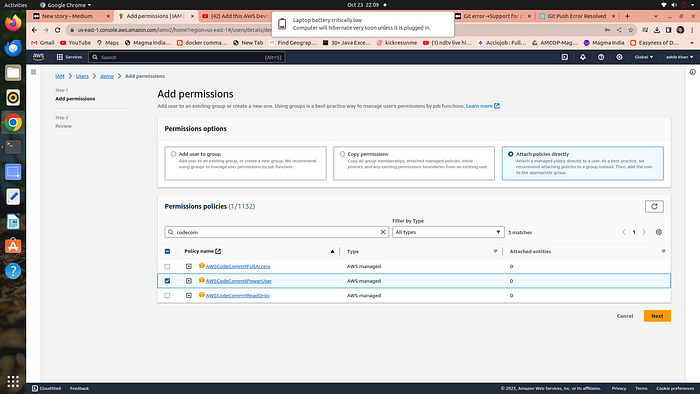Clear the policy search text

(383, 232)
